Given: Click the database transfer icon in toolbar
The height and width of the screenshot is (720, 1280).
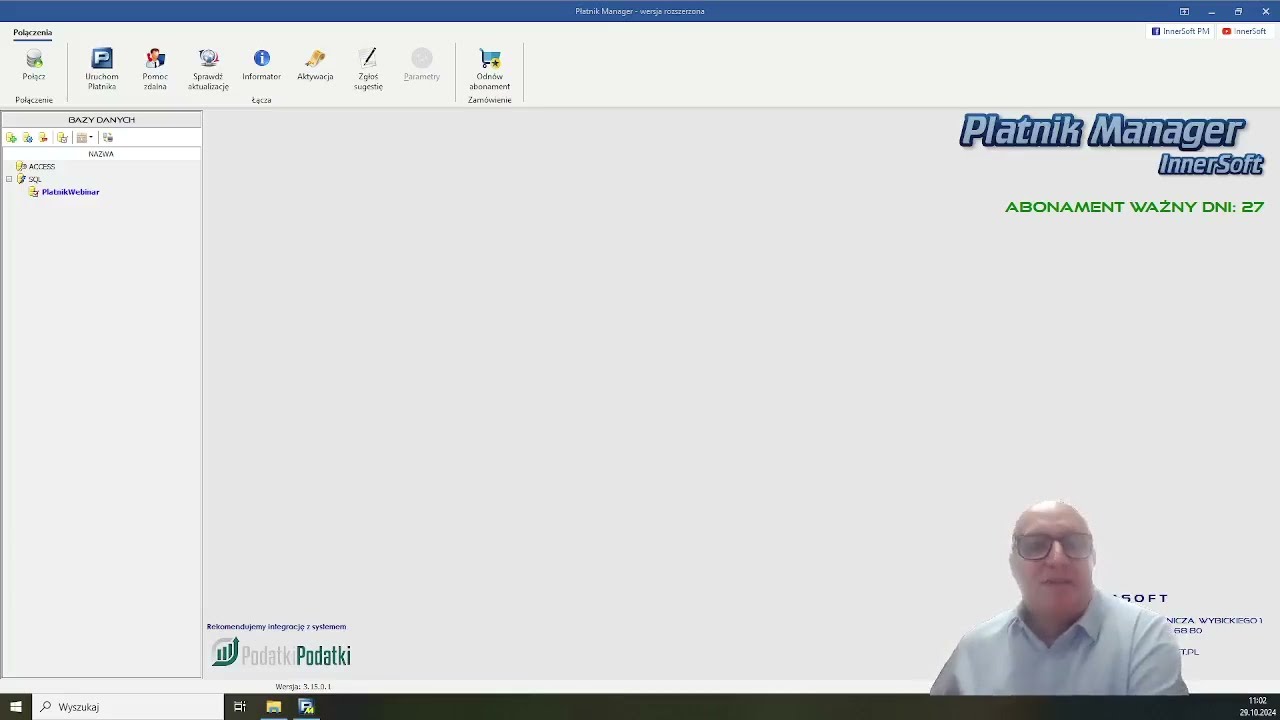Looking at the screenshot, I should click(108, 137).
